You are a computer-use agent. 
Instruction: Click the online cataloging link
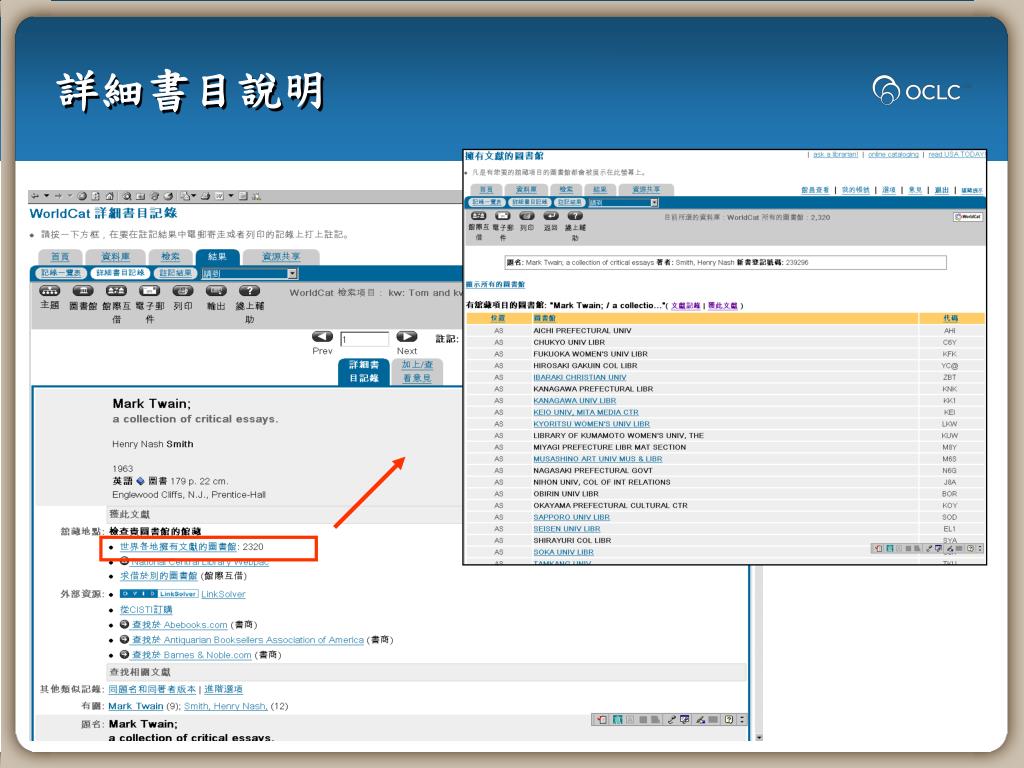pos(893,155)
